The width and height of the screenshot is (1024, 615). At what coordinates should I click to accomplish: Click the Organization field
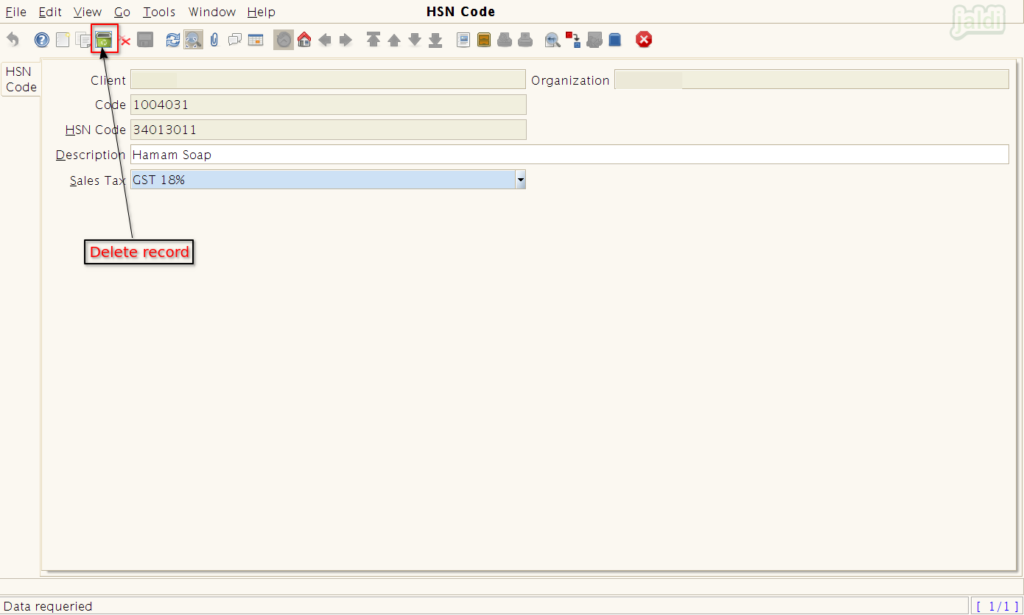[x=811, y=79]
